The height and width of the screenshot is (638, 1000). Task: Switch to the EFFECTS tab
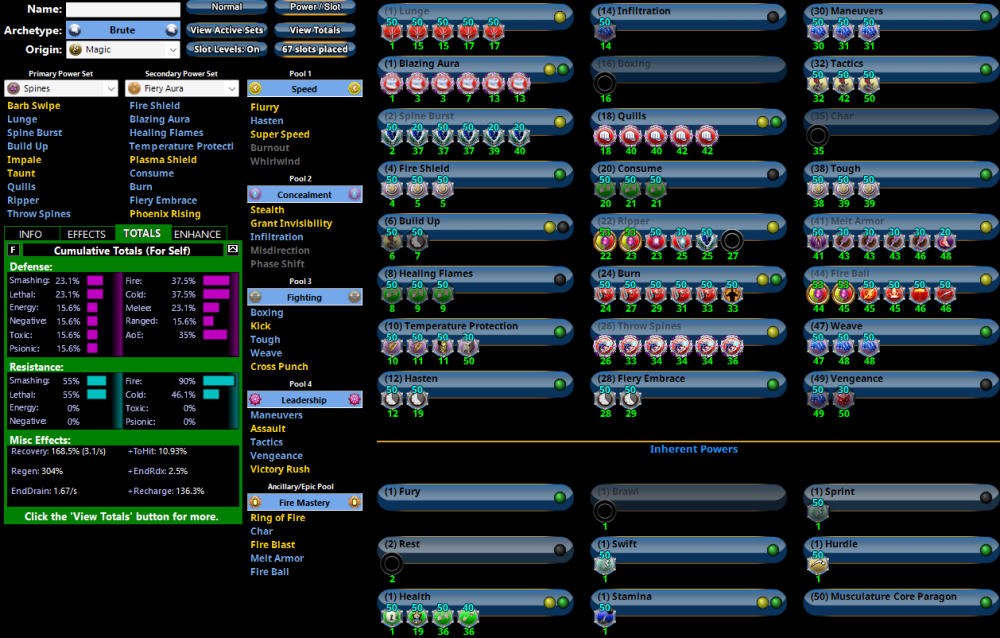tap(87, 234)
